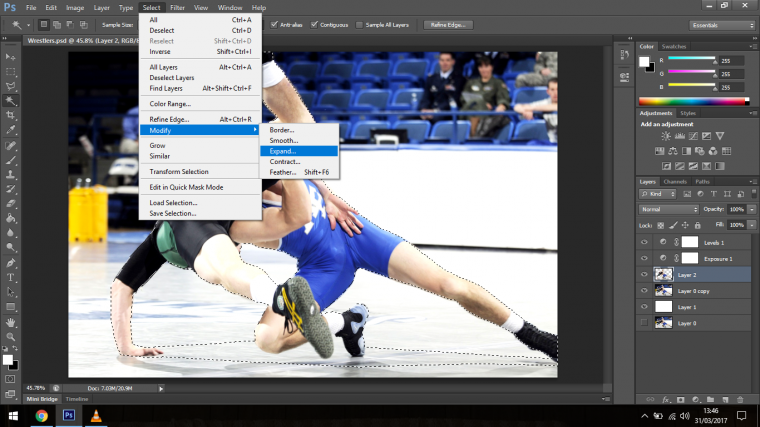The image size is (760, 427).
Task: Click the Refine Edge... button
Action: point(448,25)
